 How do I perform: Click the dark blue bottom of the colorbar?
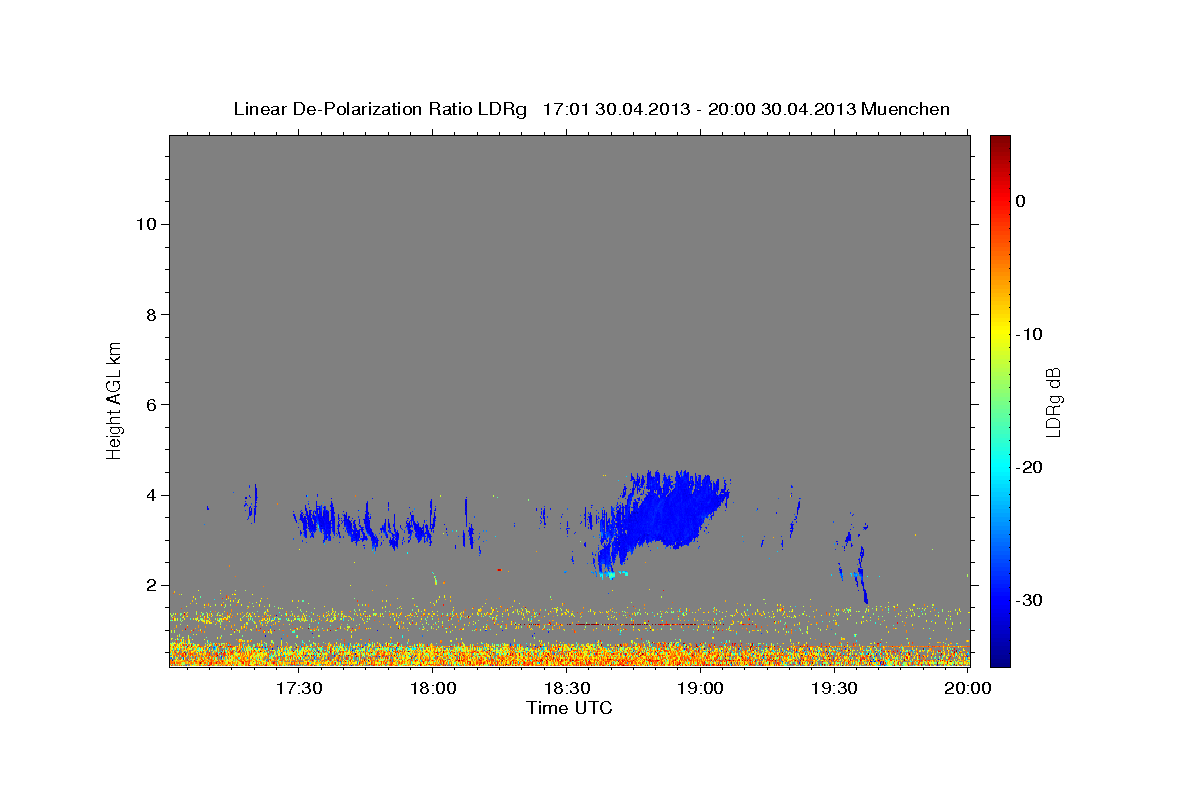tap(1000, 655)
